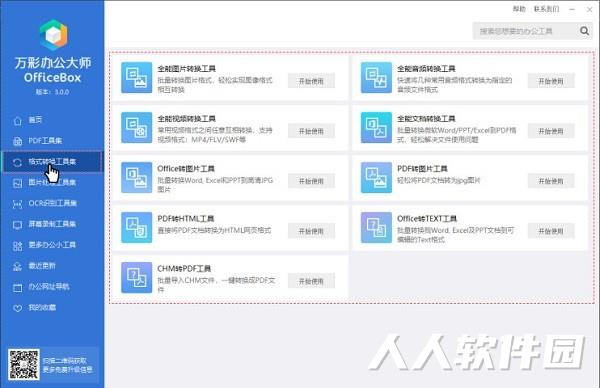Screen dimensions: 600x388
Task: Click 开始使用 for PDF转图片工具
Action: [551, 181]
